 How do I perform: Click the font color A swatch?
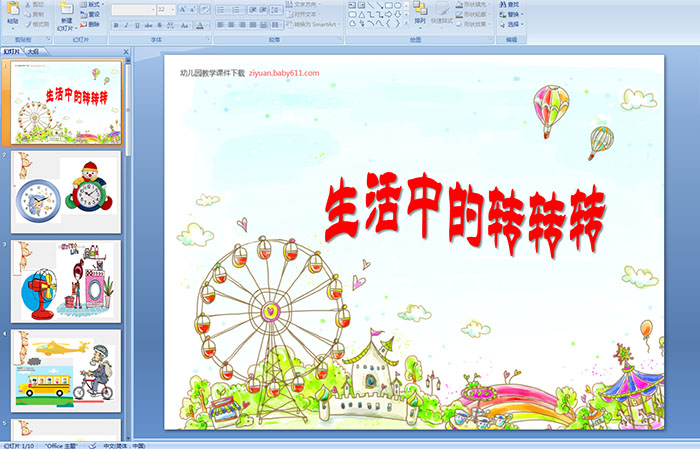click(x=200, y=25)
